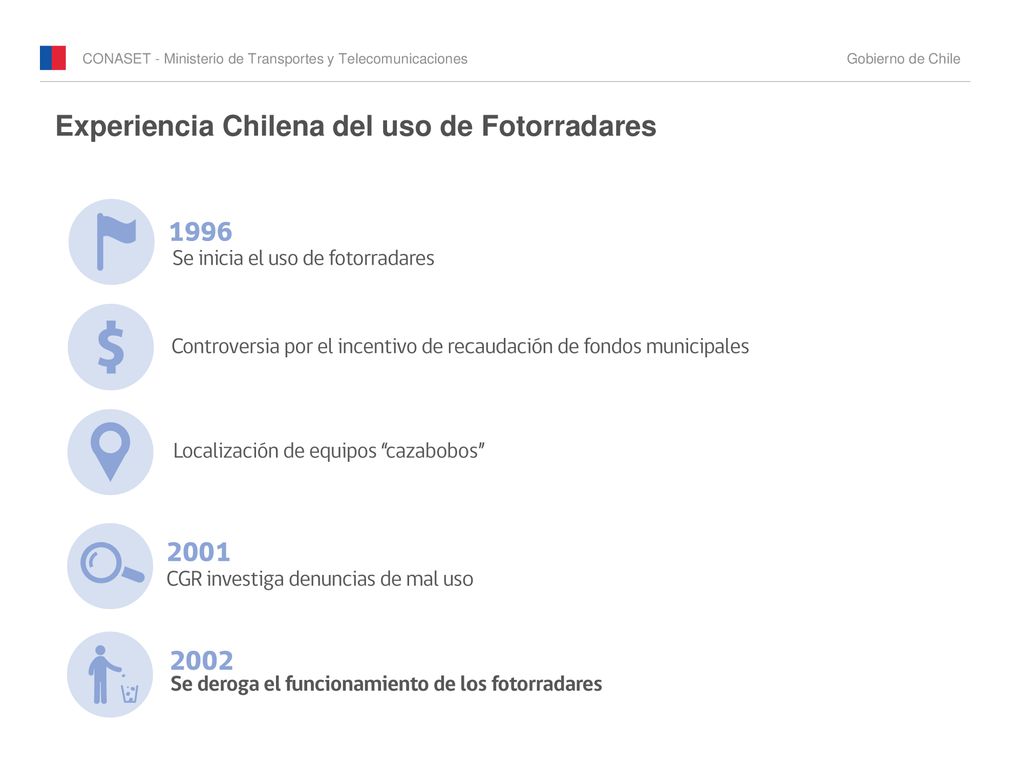The width and height of the screenshot is (1024, 768).
Task: Click the map location pin icon
Action: point(110,452)
